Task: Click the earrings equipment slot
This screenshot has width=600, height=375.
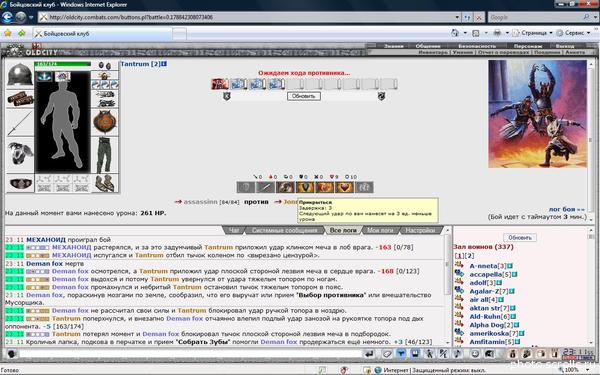Action: tap(105, 65)
